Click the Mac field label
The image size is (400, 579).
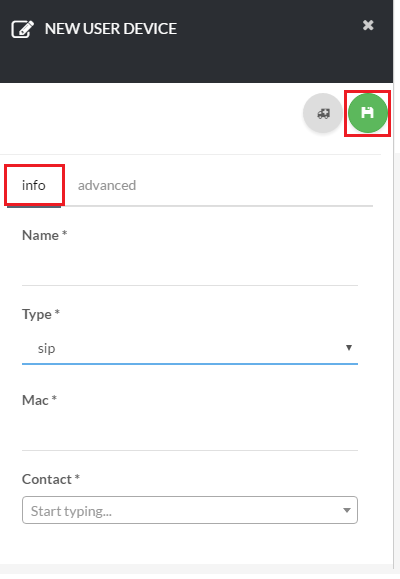point(39,400)
